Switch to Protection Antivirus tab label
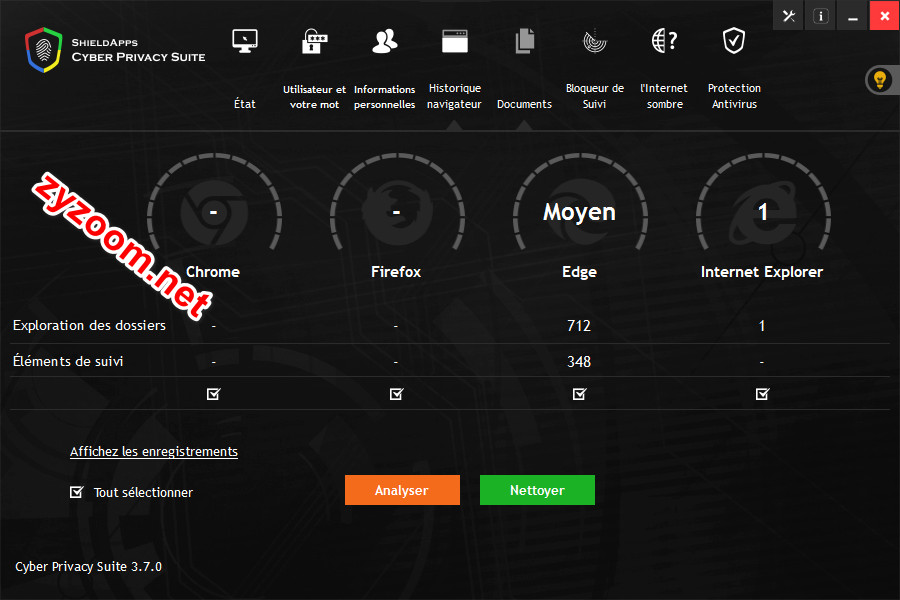Screen dimensions: 900x600 tap(734, 96)
